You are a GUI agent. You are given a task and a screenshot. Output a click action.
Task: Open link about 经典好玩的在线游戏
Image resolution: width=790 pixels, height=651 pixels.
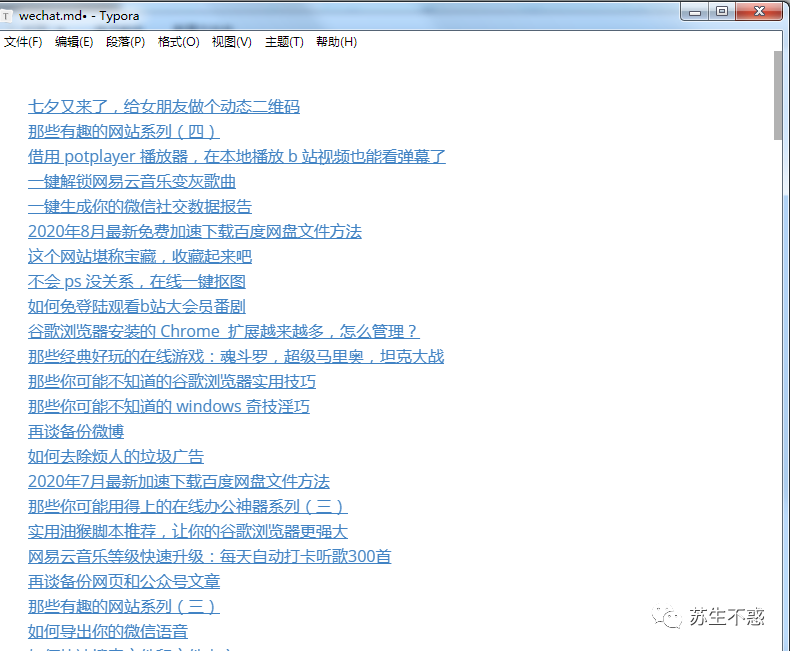pos(236,357)
